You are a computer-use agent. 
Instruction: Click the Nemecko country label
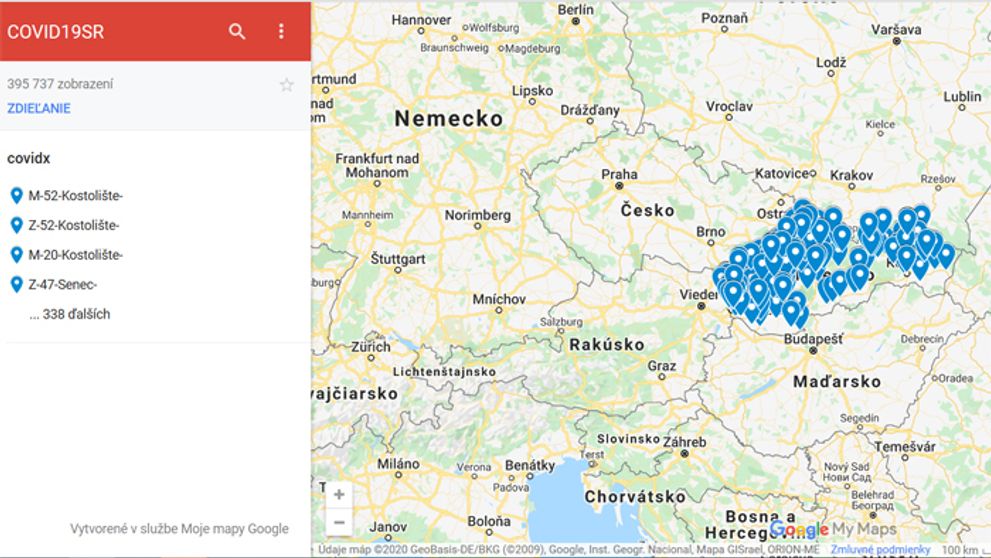coord(449,118)
